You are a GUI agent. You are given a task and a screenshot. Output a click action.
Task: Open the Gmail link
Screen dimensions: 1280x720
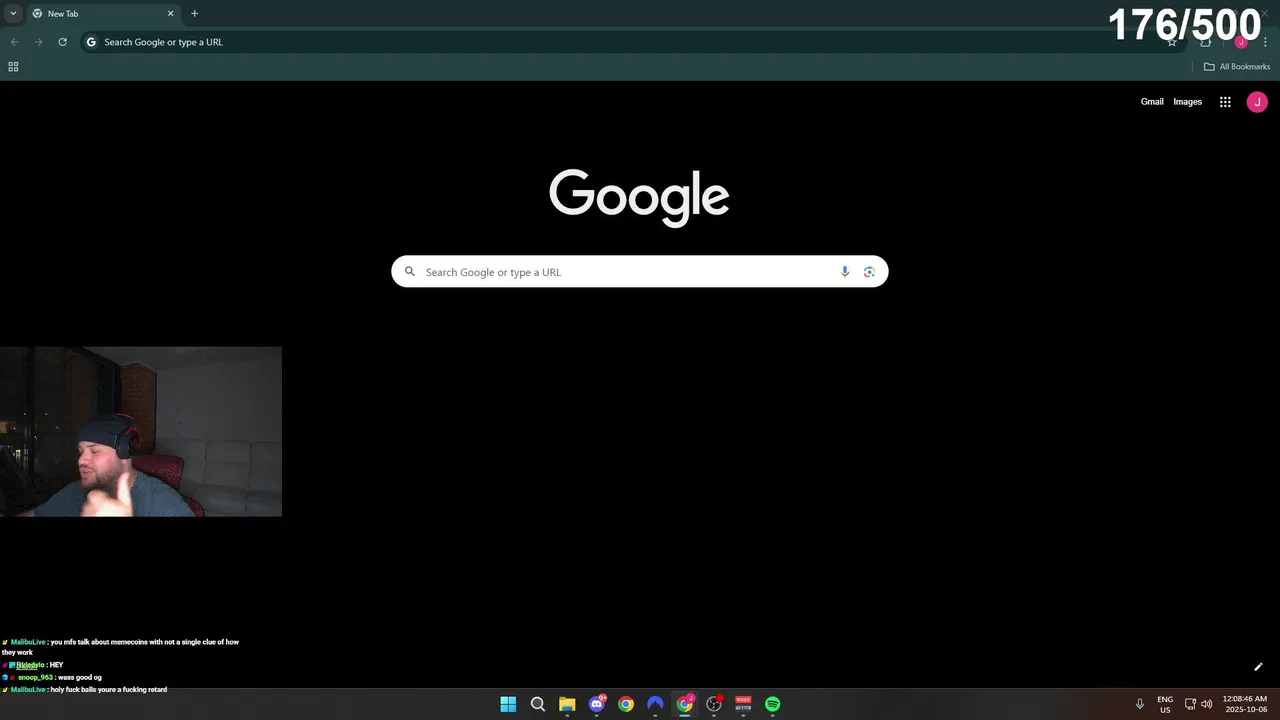pos(1152,102)
